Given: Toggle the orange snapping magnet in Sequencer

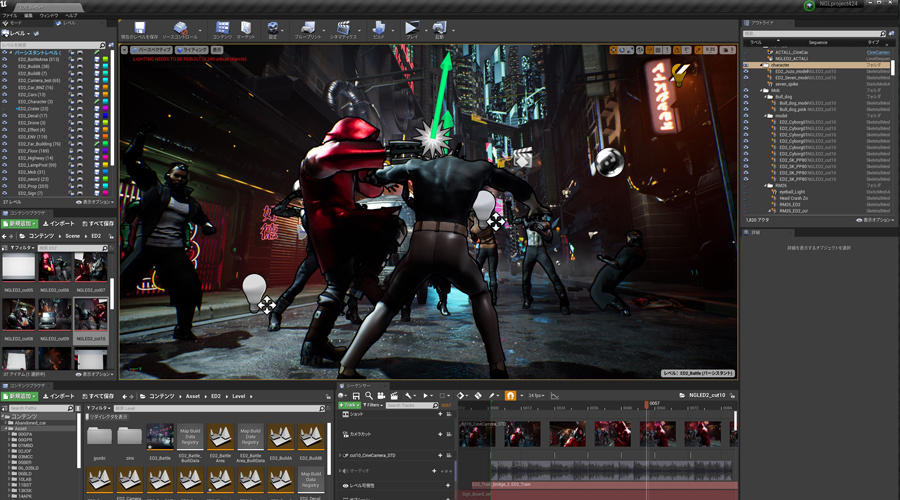Looking at the screenshot, I should [510, 396].
